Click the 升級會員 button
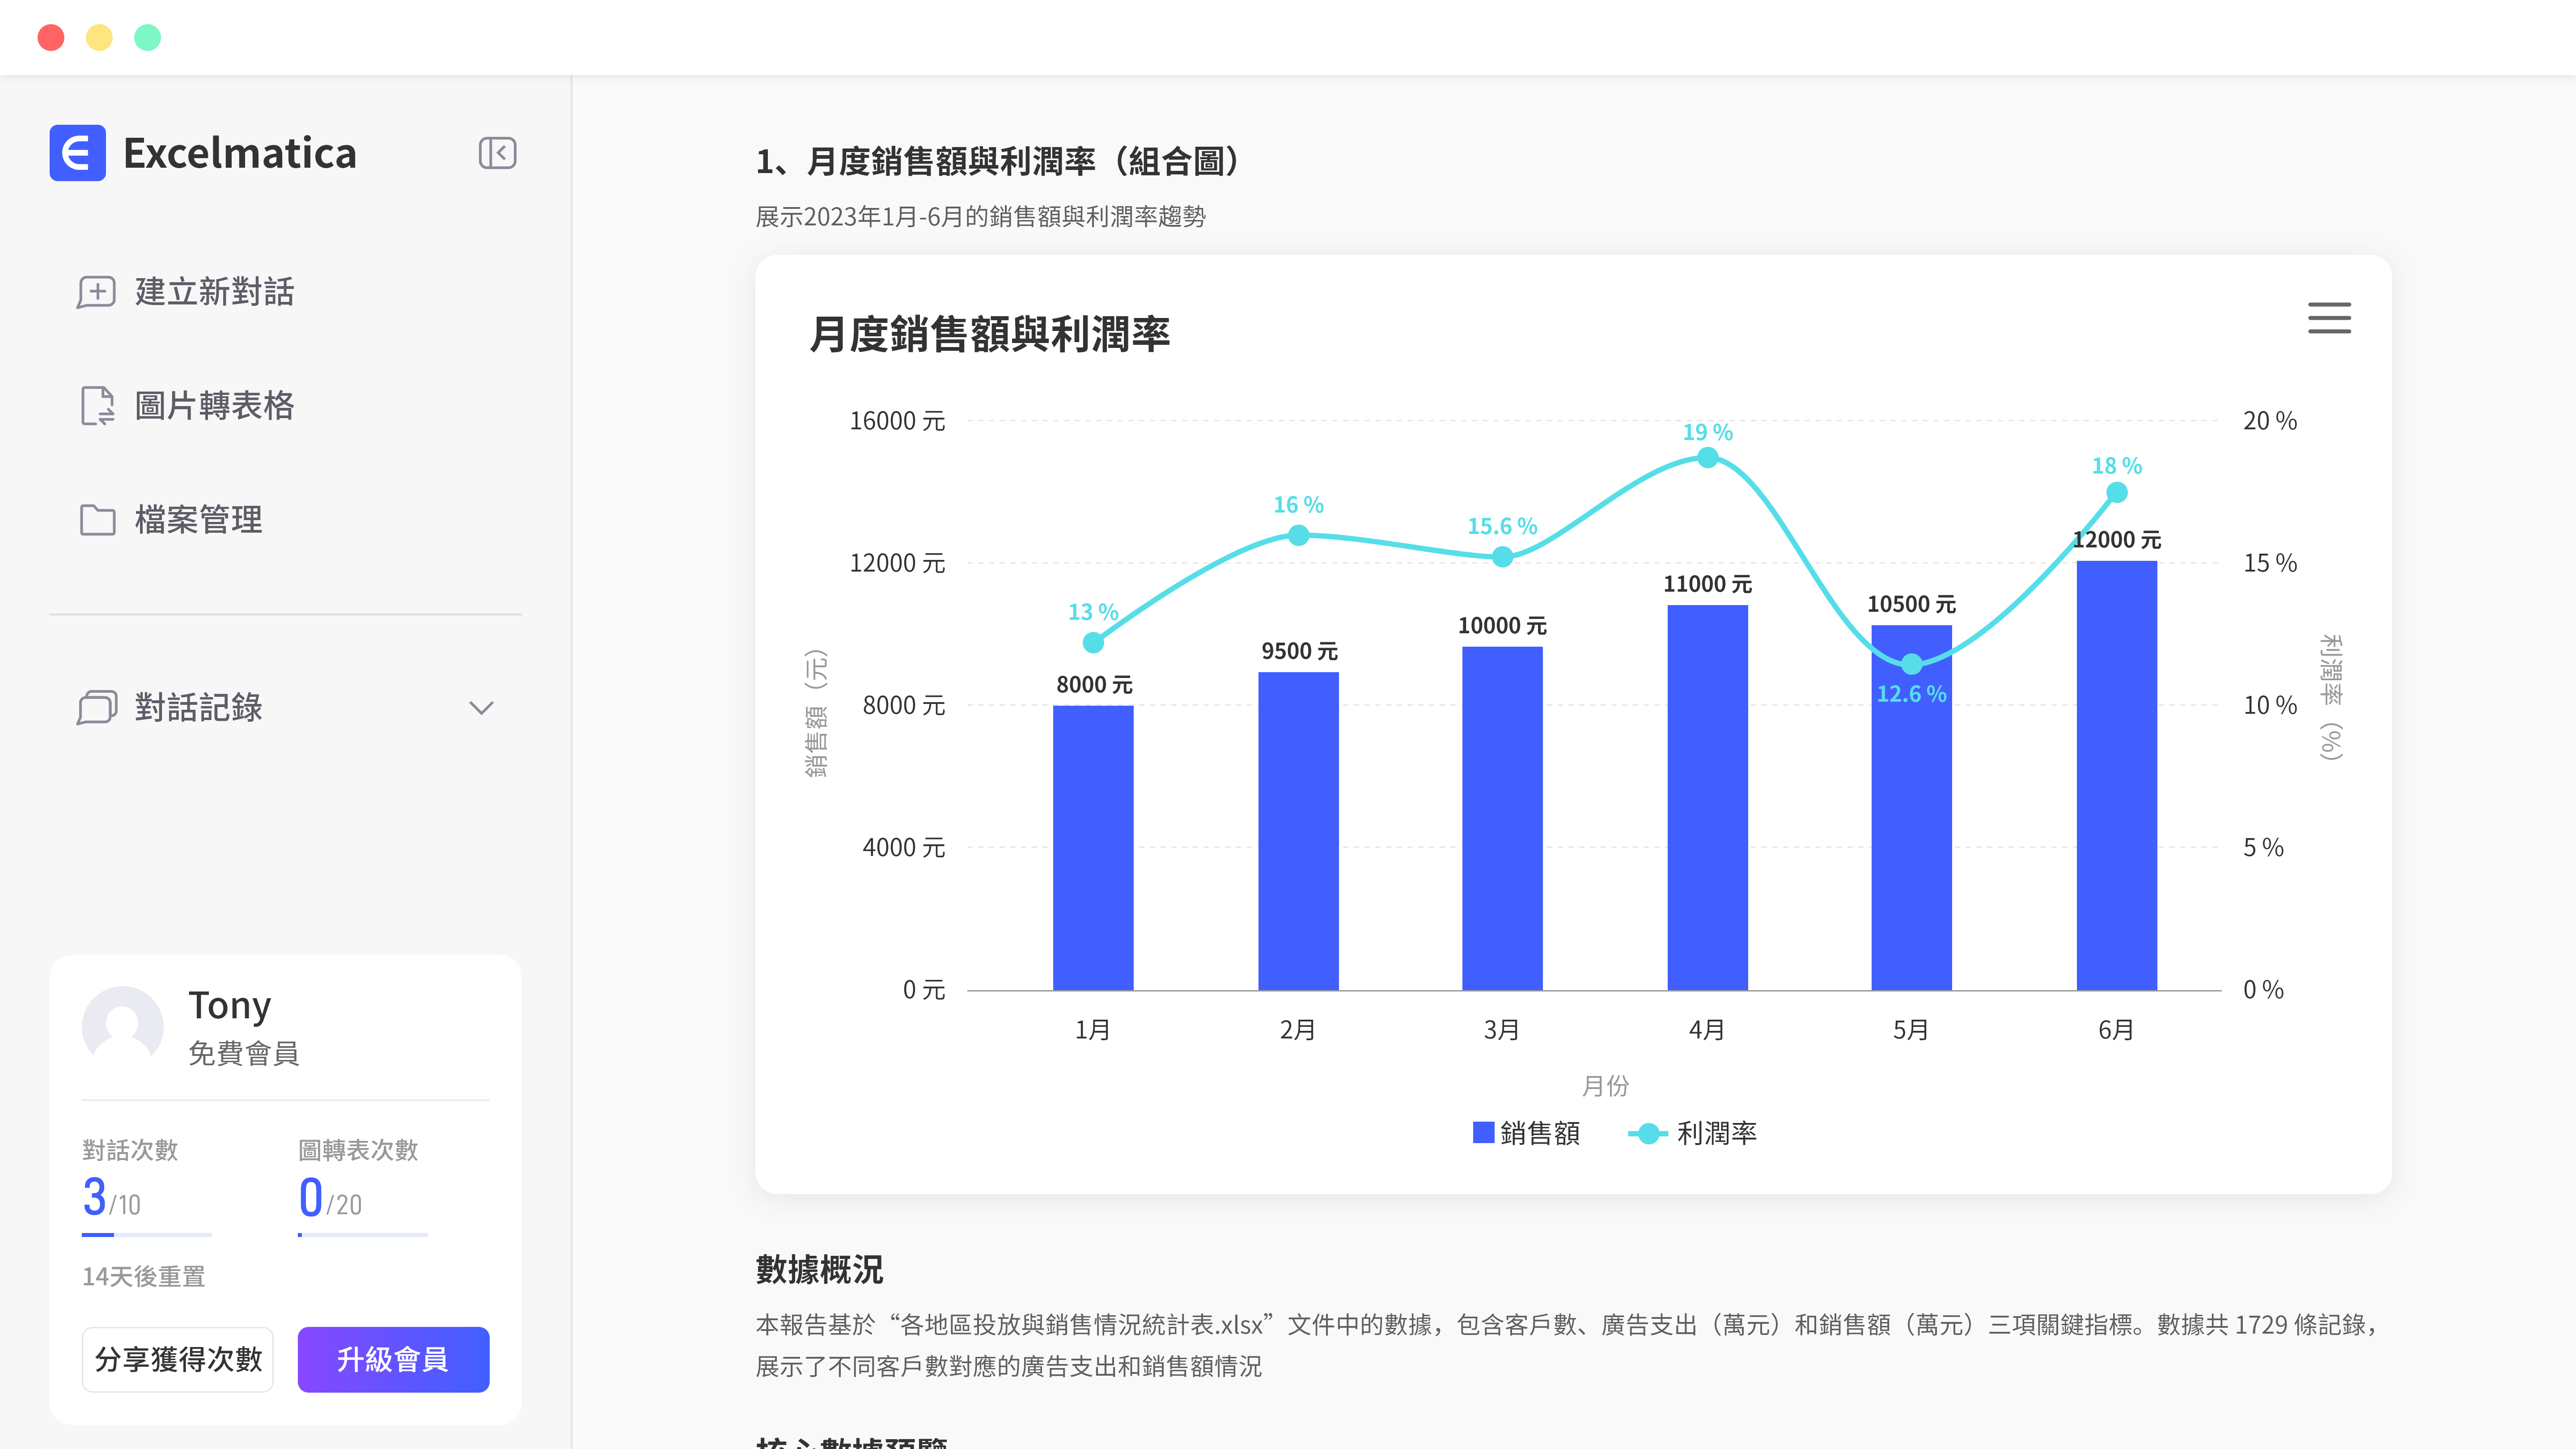This screenshot has height=1449, width=2576. coord(393,1359)
